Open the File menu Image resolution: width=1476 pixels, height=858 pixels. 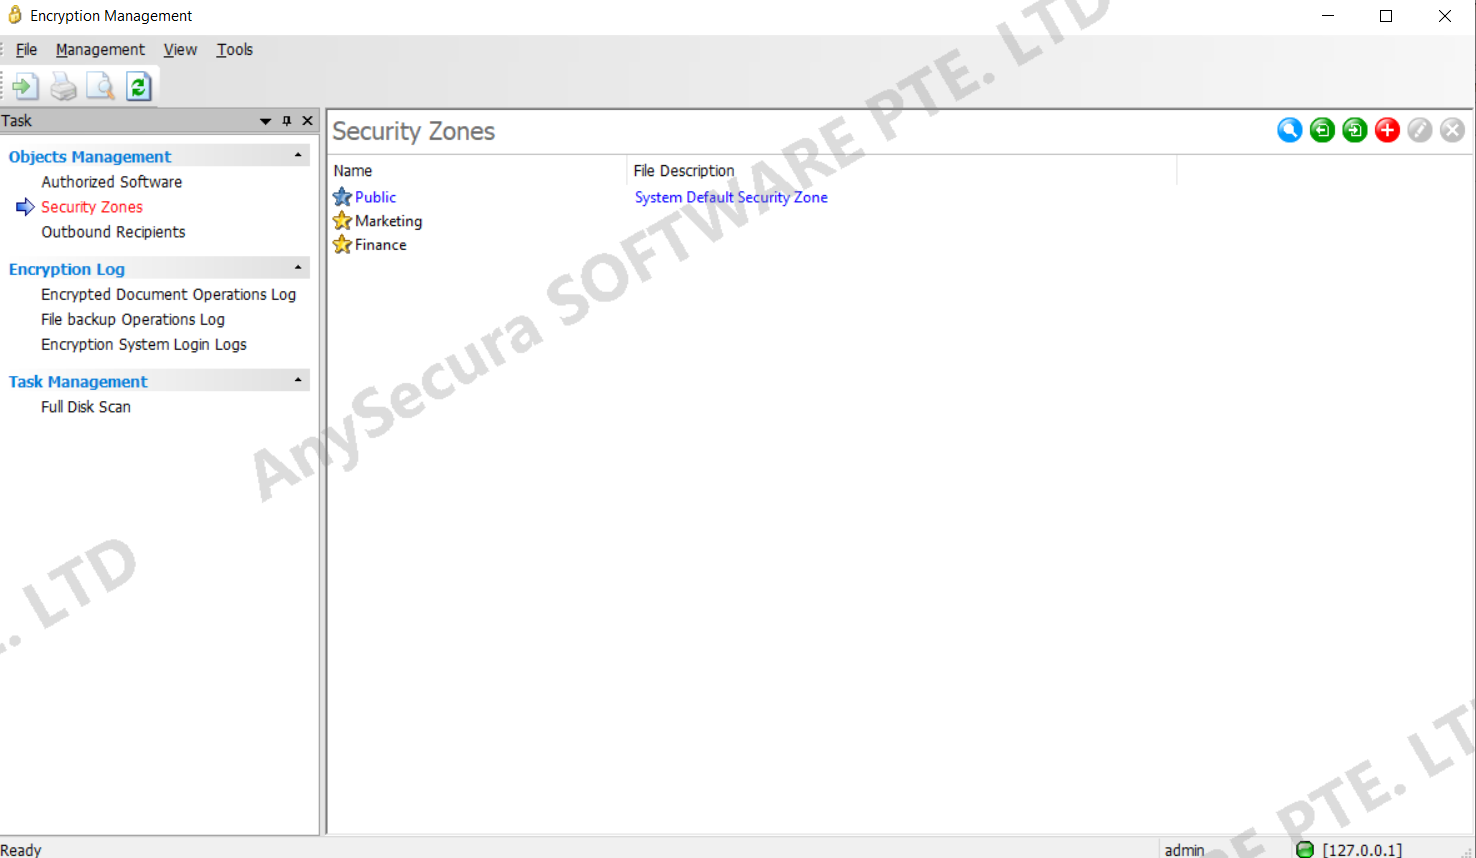pos(27,49)
